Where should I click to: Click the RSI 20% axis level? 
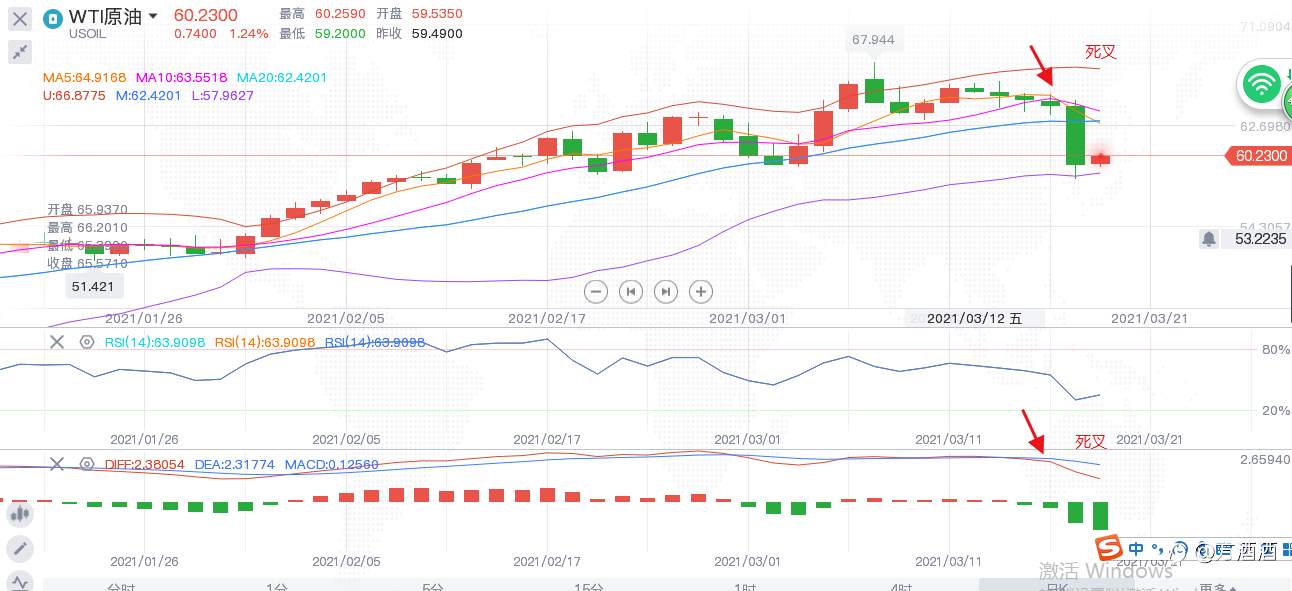coord(1276,410)
